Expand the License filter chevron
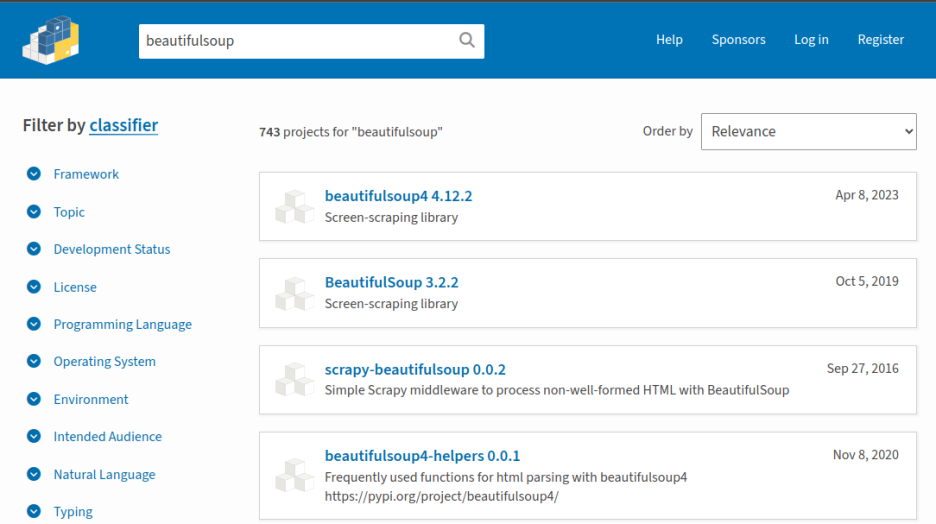 click(34, 287)
